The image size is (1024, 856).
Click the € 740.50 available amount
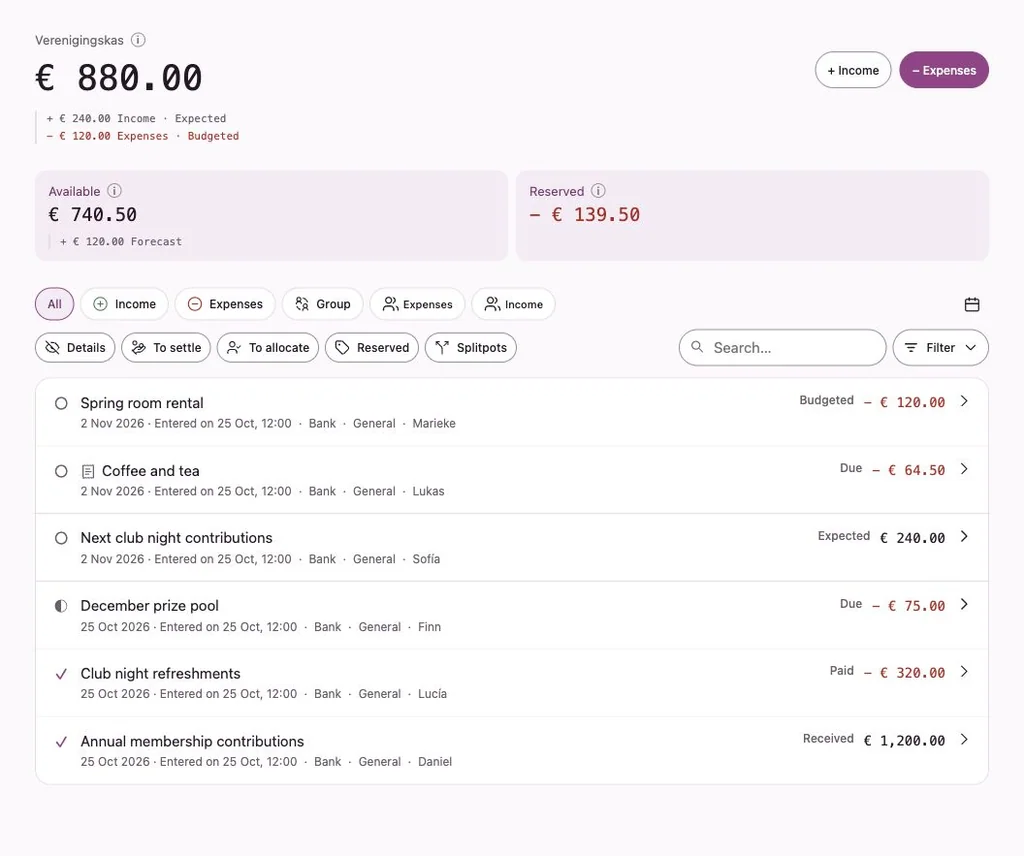[x=93, y=214]
